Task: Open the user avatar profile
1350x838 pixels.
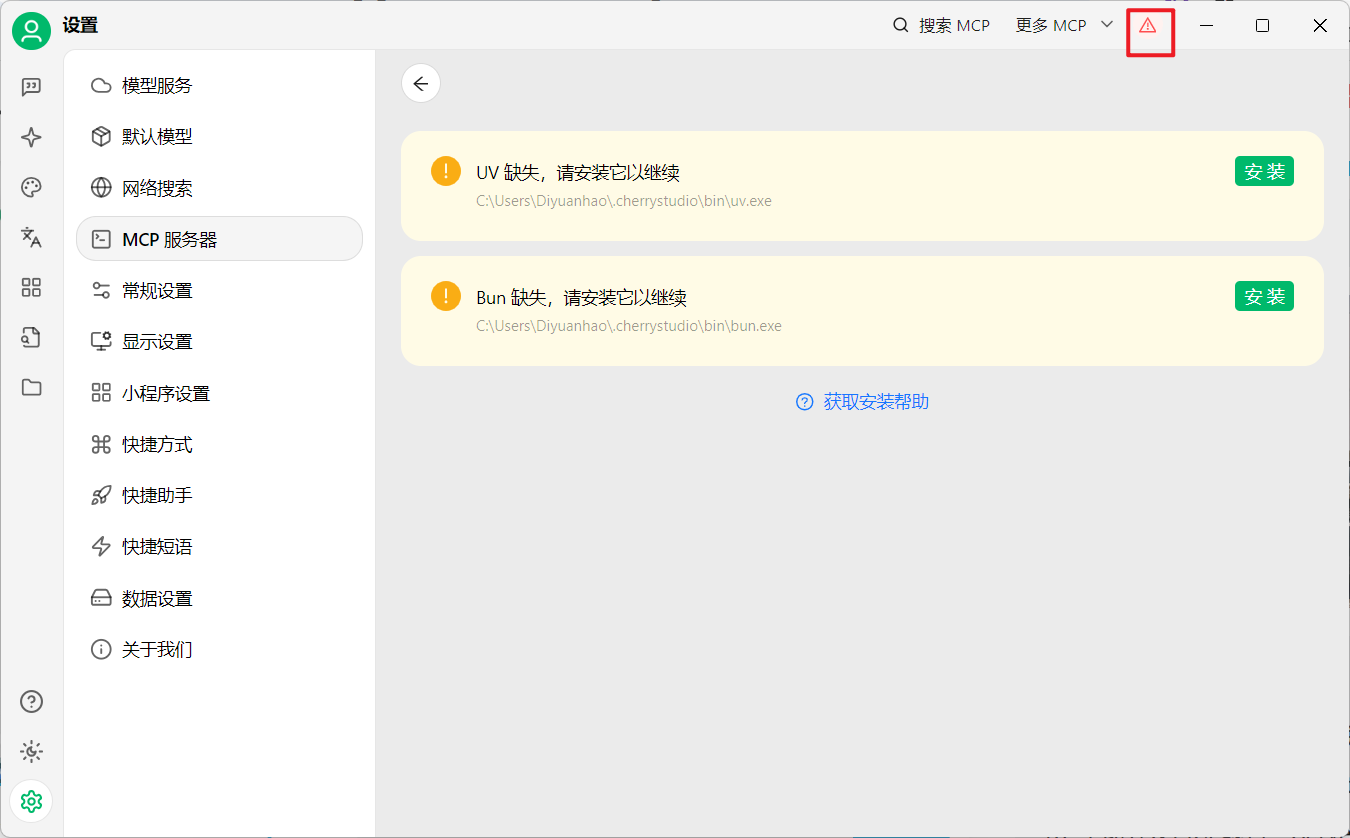Action: tap(31, 31)
